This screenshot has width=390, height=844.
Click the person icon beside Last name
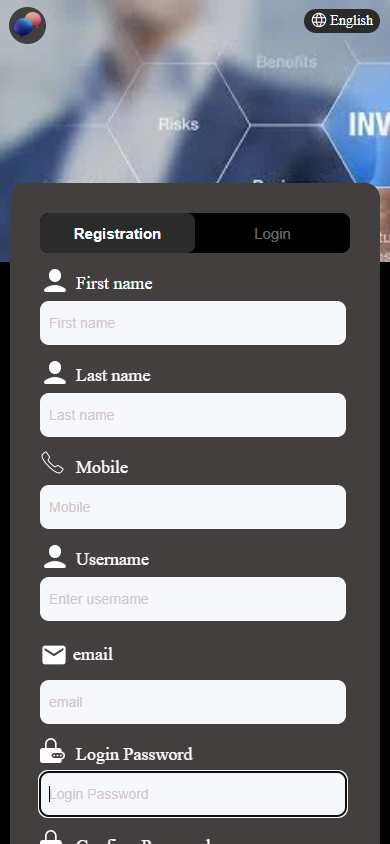[54, 373]
